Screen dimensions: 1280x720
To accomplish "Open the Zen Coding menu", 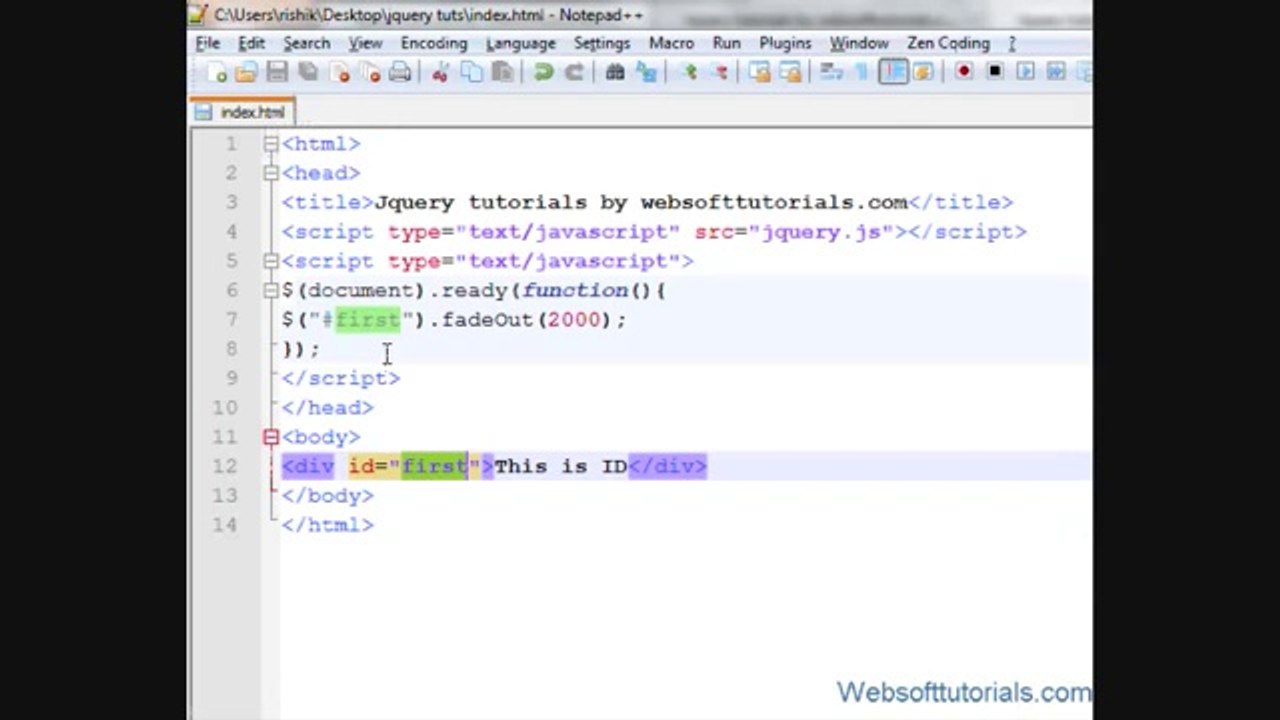I will (x=948, y=43).
